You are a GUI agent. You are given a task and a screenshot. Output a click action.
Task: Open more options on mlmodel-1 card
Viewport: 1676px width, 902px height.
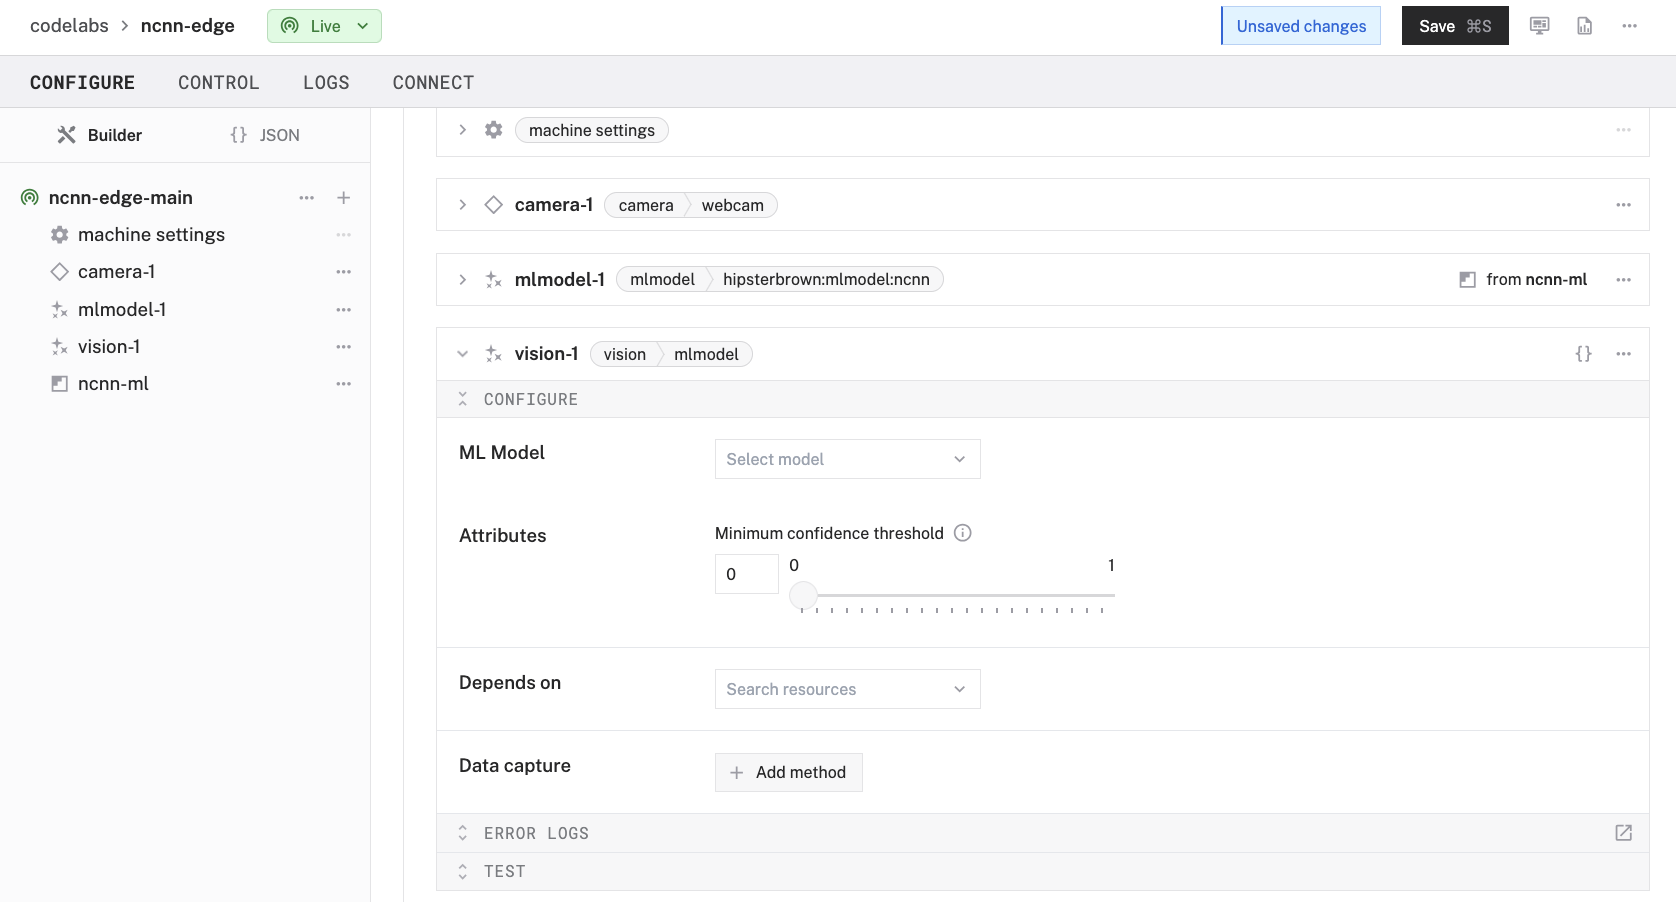click(1624, 280)
